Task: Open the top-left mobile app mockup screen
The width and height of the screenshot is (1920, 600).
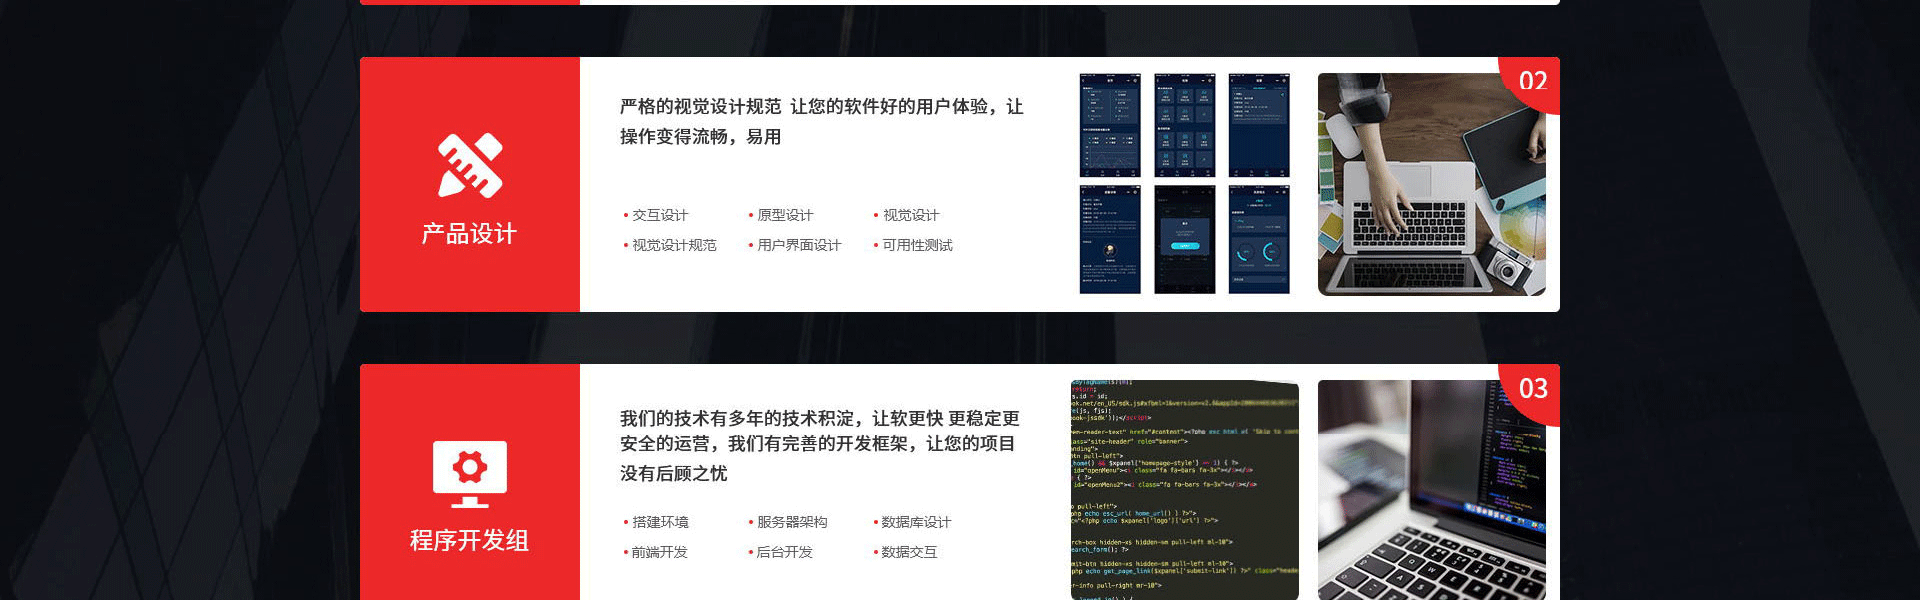Action: pyautogui.click(x=1110, y=125)
